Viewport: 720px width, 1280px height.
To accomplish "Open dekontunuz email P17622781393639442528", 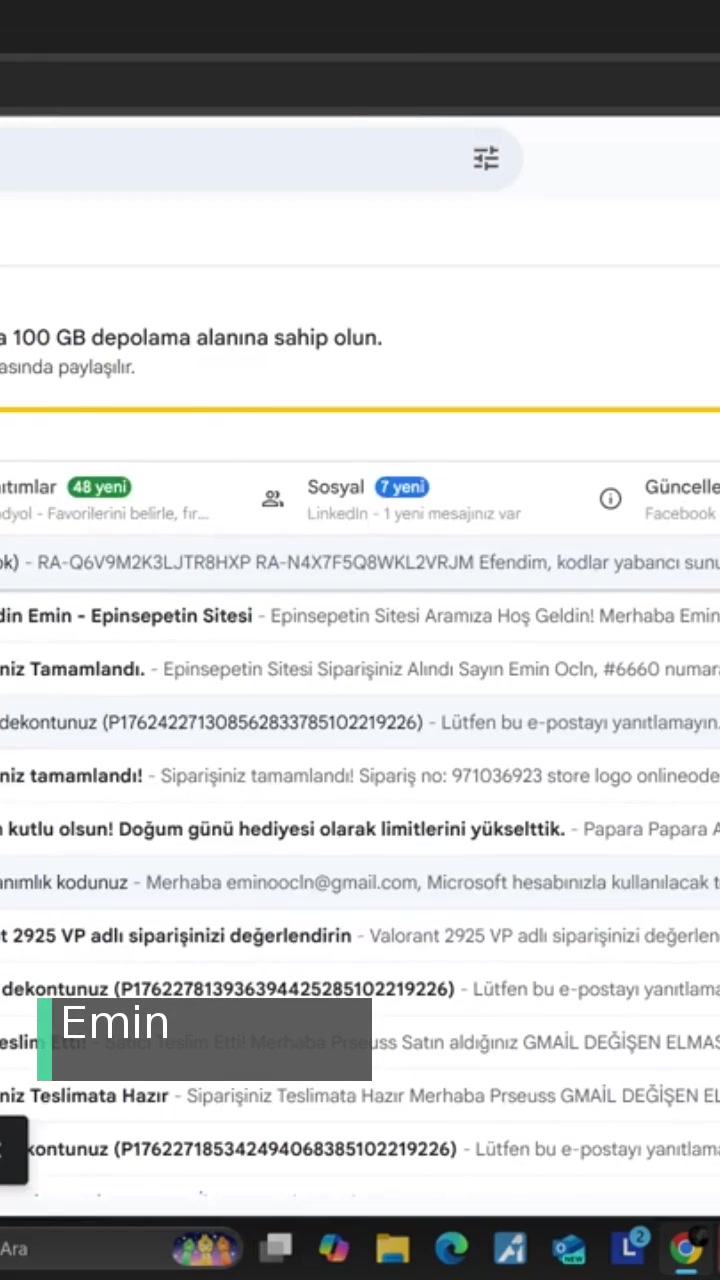I will click(x=360, y=989).
